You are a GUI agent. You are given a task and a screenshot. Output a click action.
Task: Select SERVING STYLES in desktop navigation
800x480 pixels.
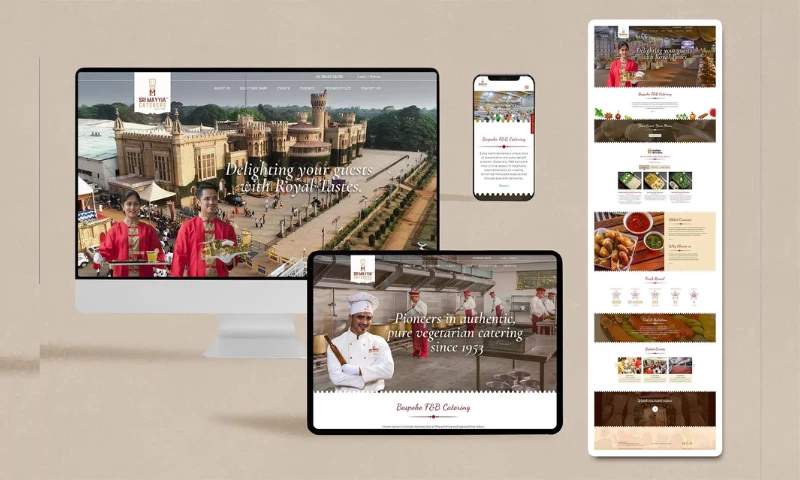[x=337, y=88]
